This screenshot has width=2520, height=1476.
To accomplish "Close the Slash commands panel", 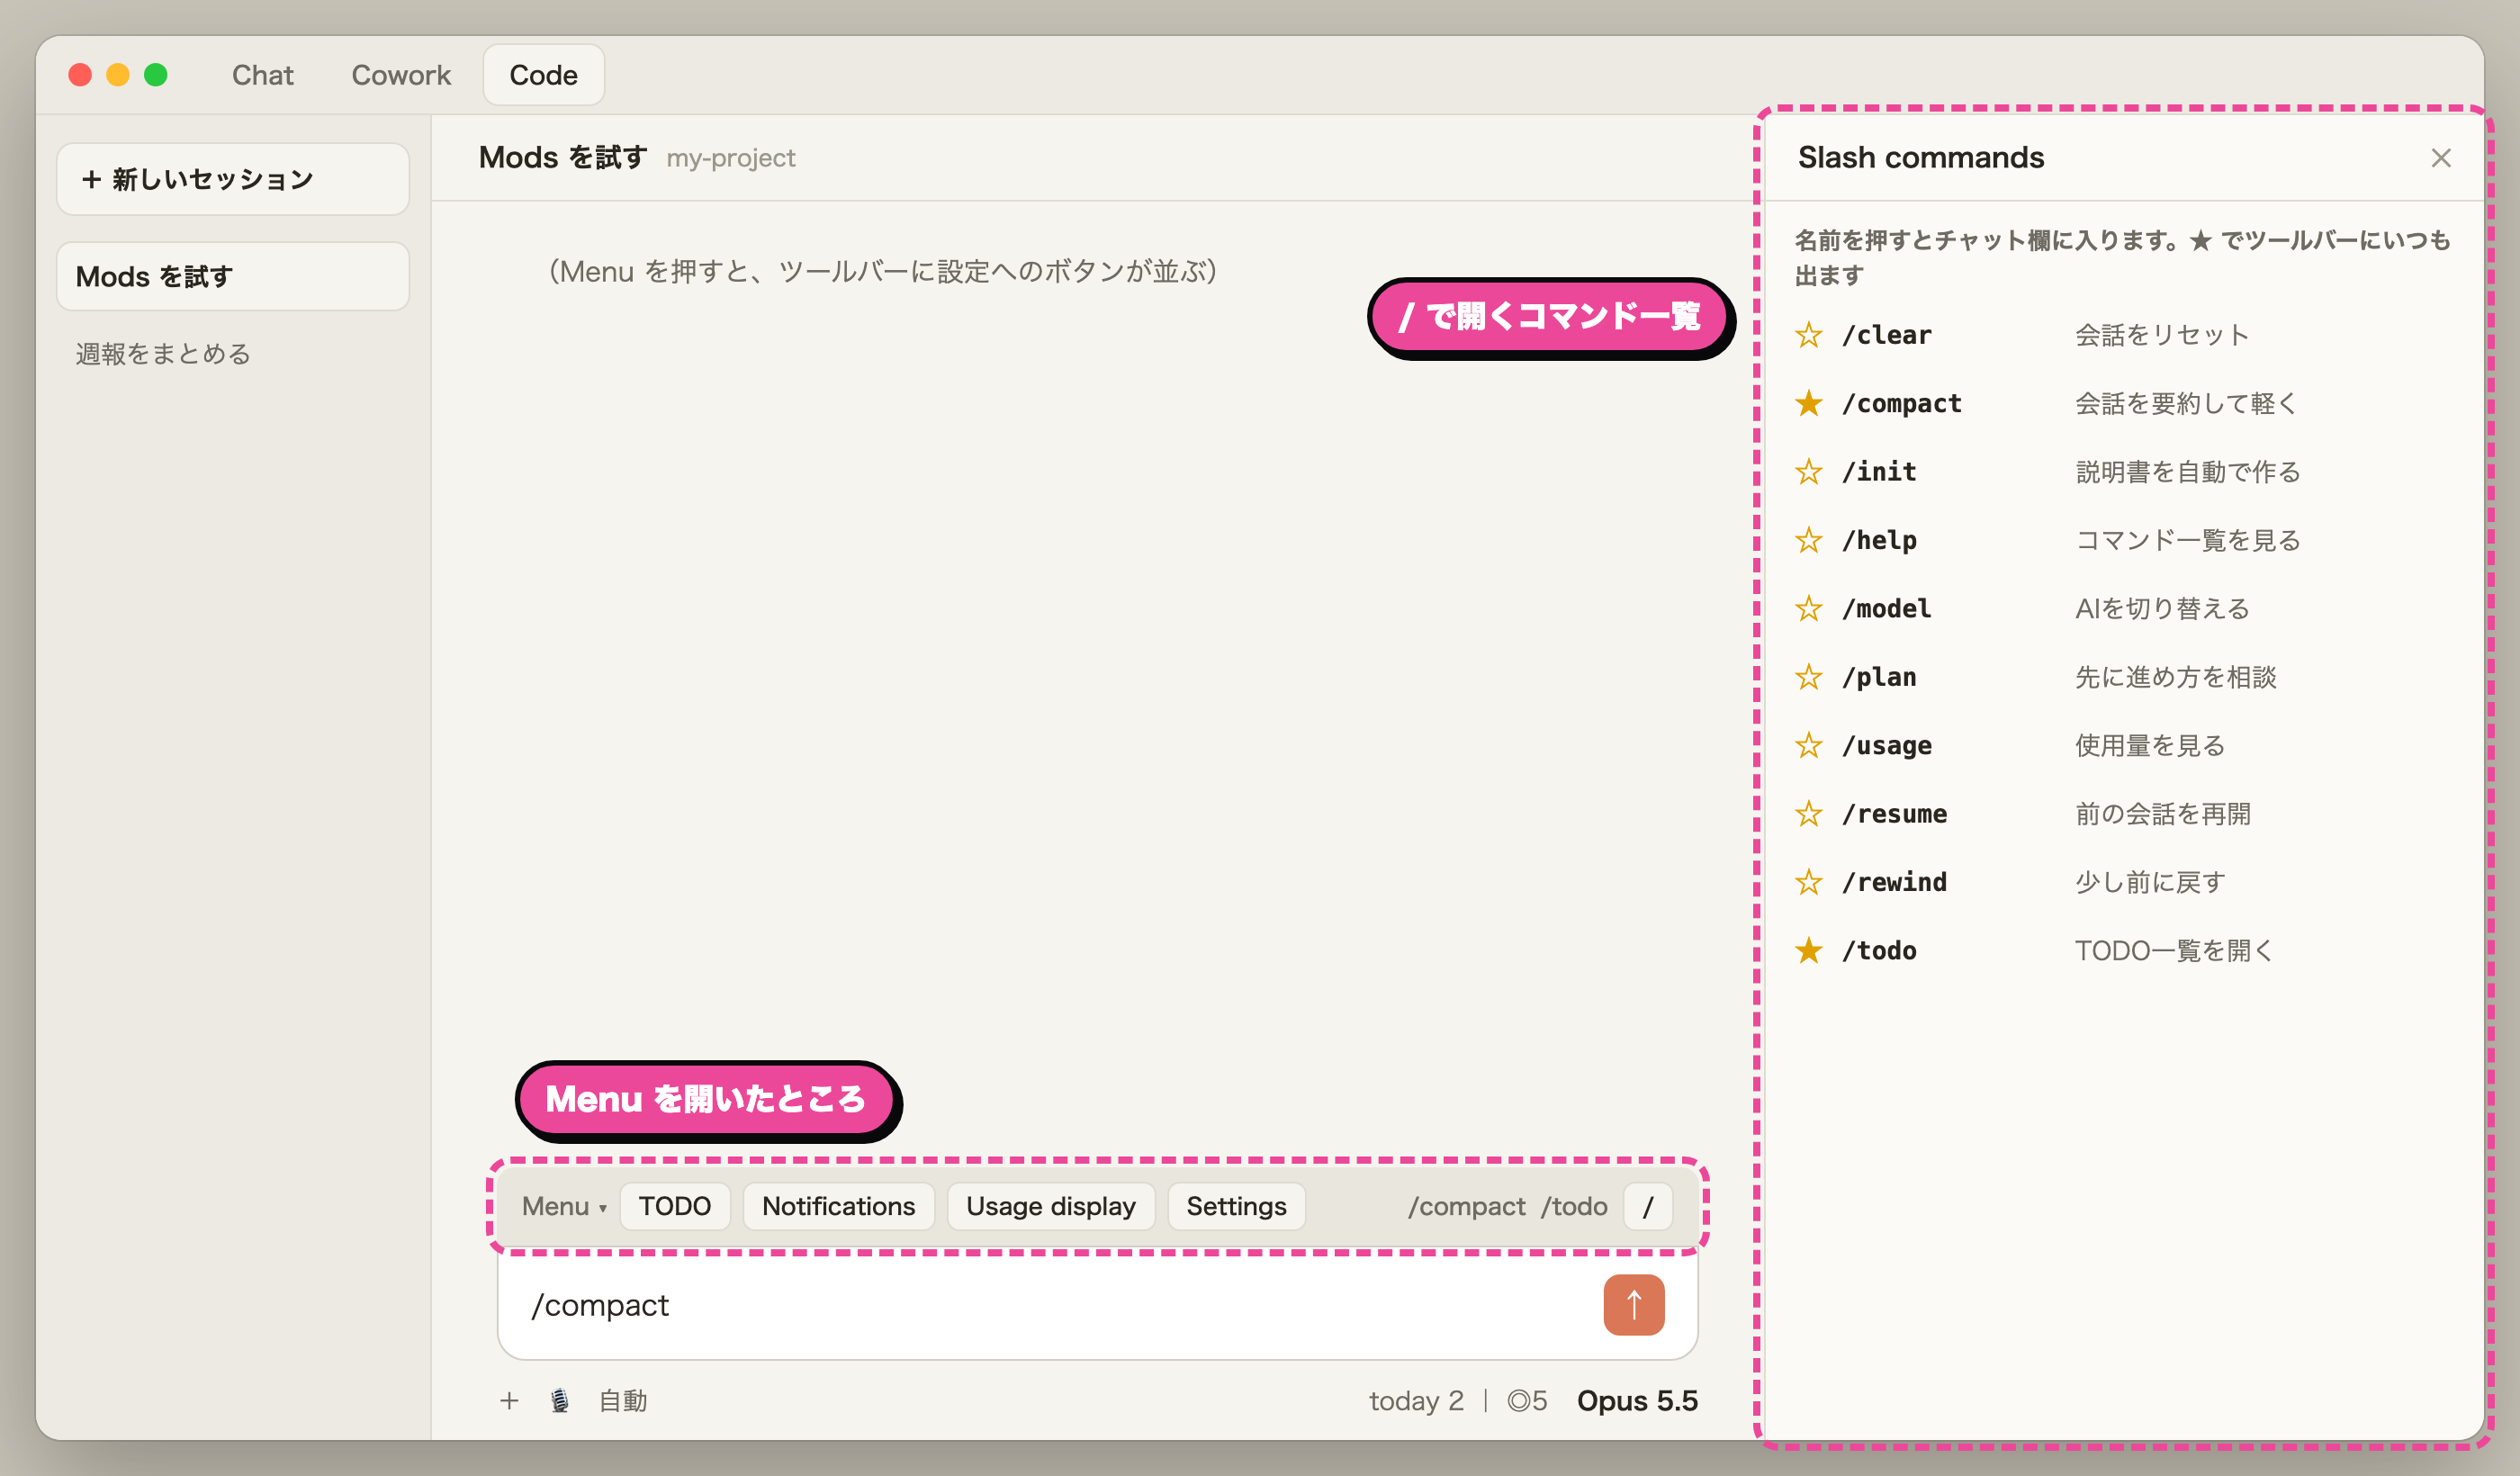I will 2440,158.
